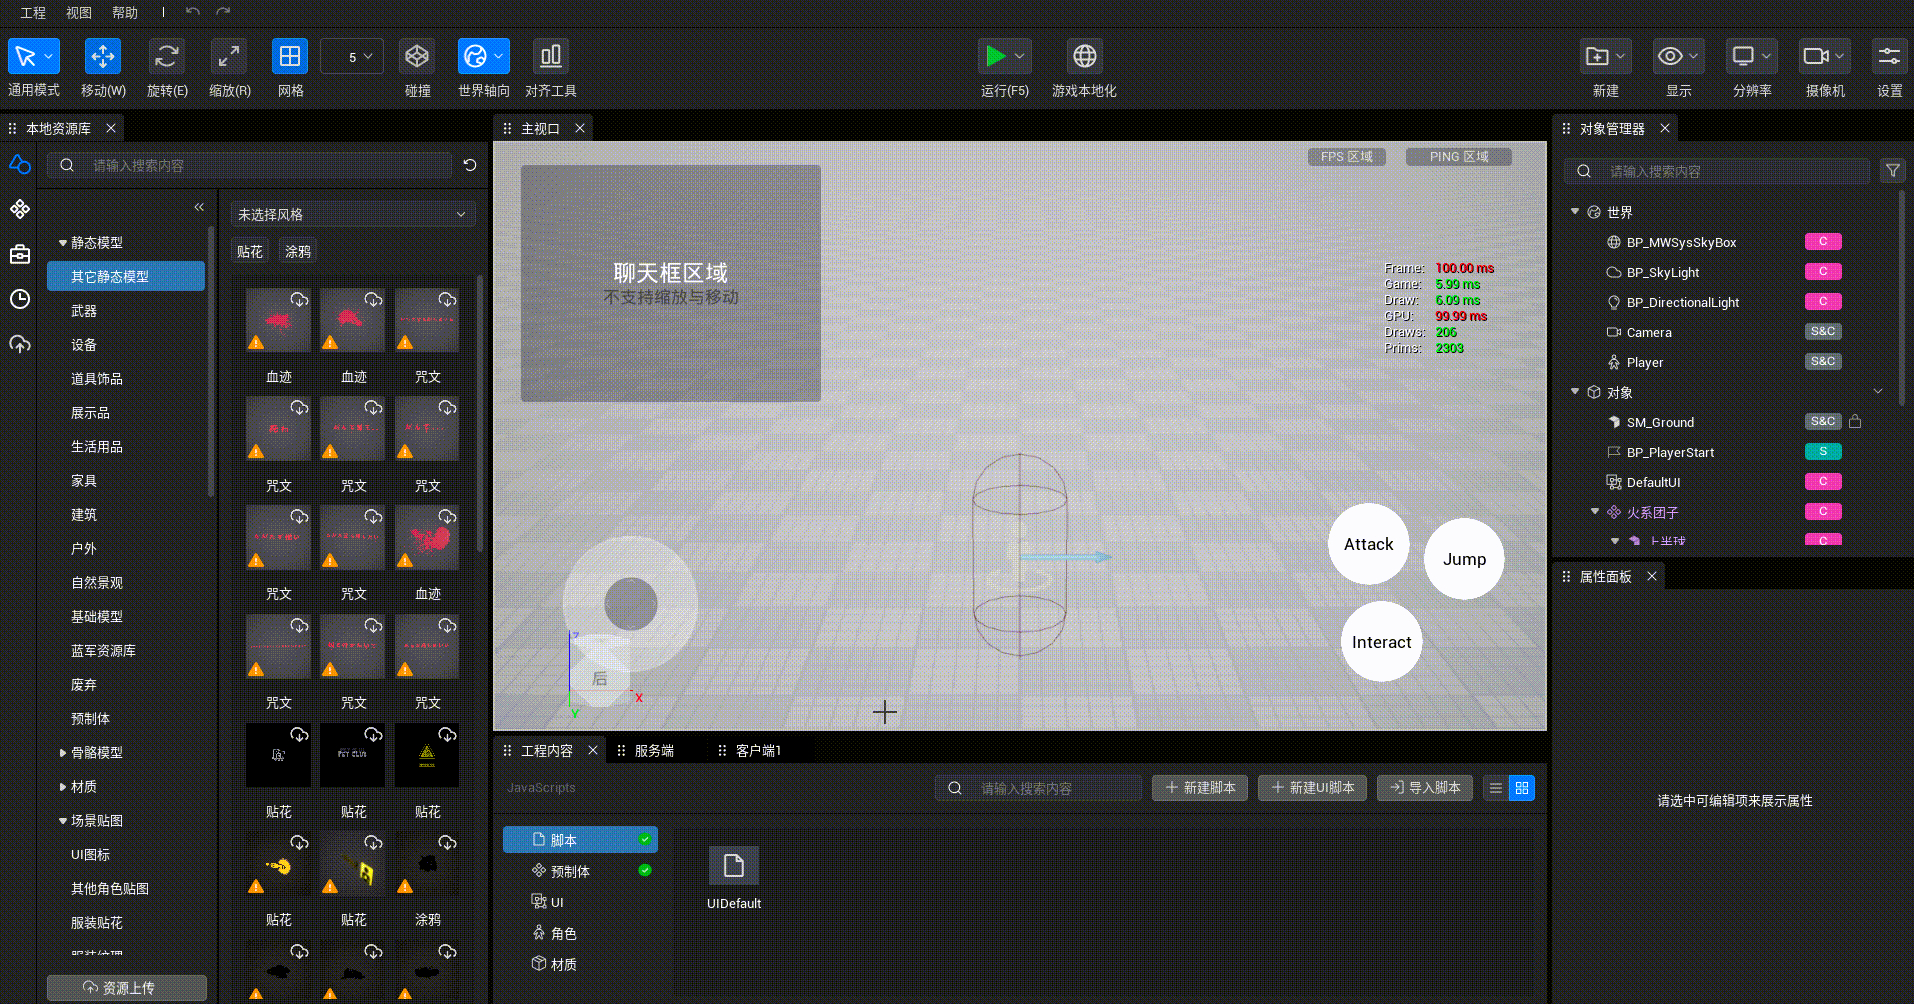The width and height of the screenshot is (1914, 1004).
Task: Activate the Move (W) tool
Action: pyautogui.click(x=103, y=57)
